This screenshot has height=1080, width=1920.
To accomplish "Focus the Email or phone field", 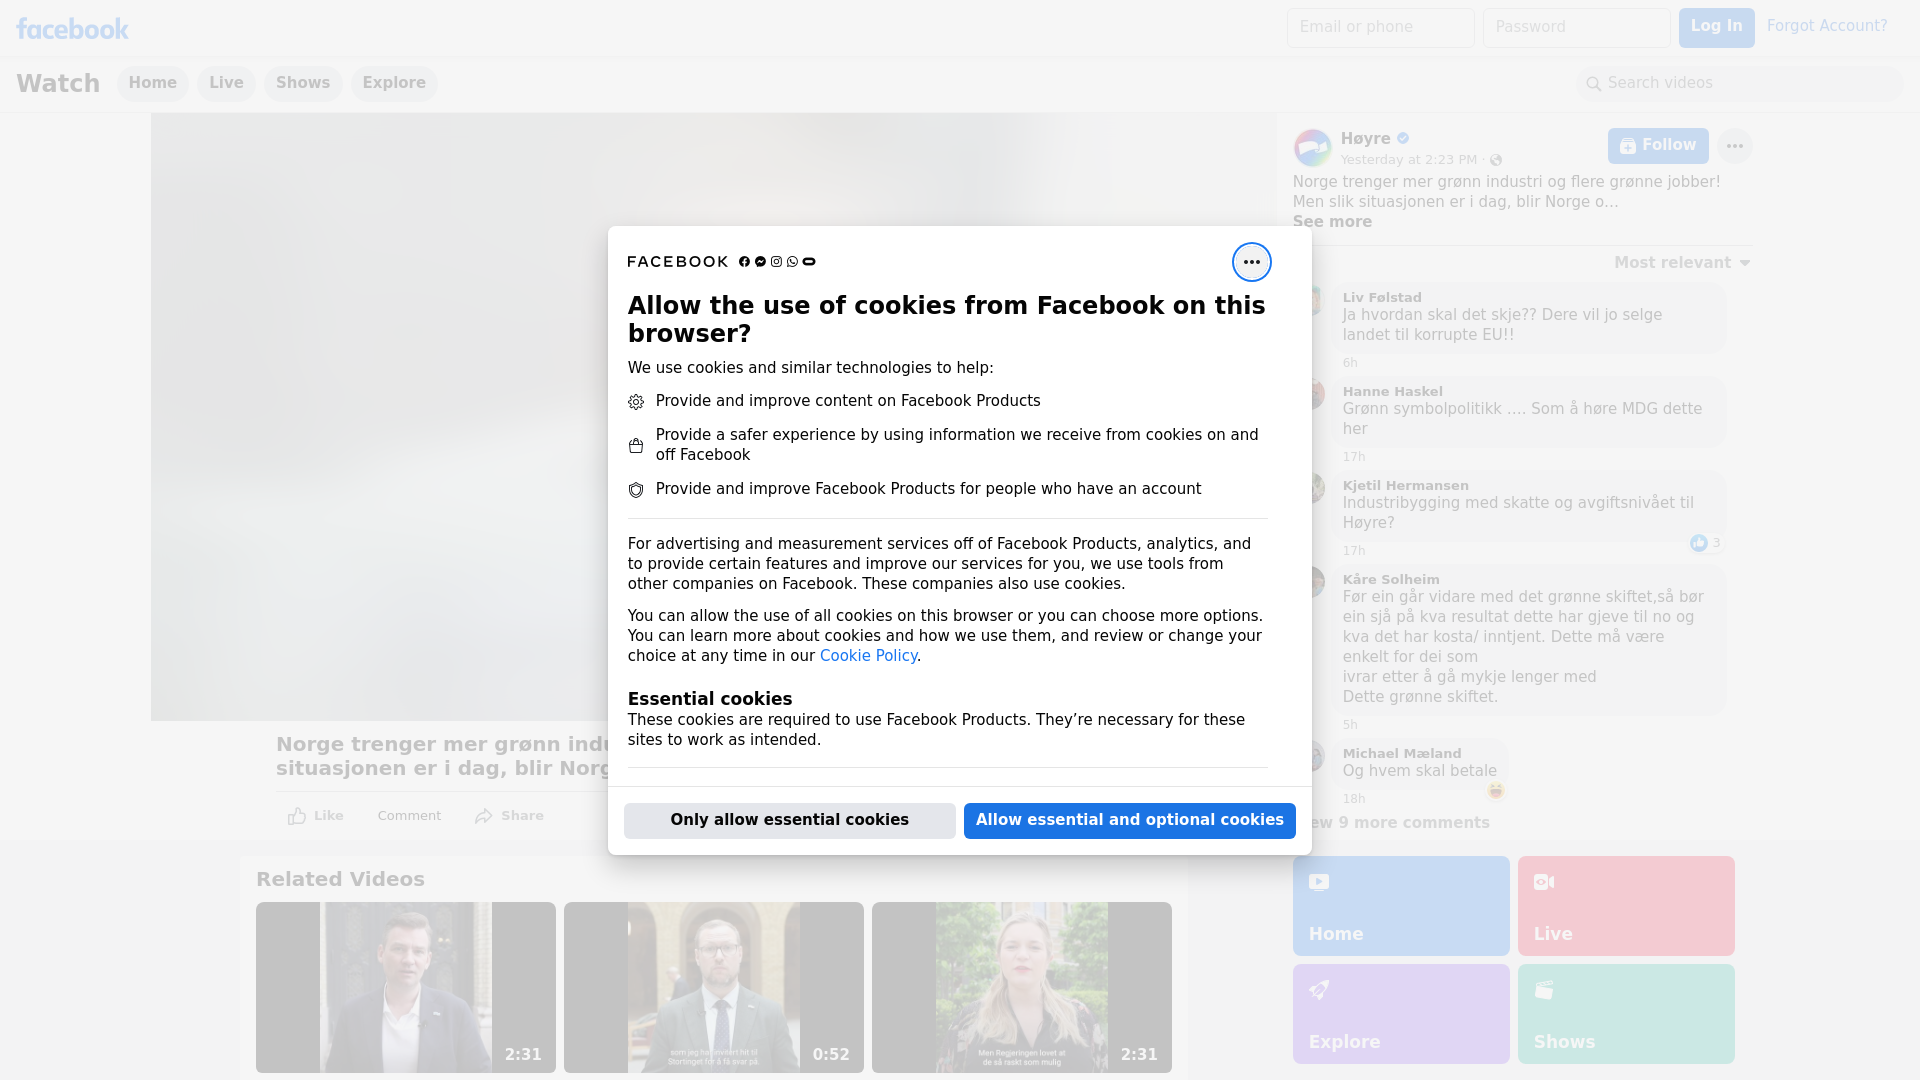I will [1380, 27].
